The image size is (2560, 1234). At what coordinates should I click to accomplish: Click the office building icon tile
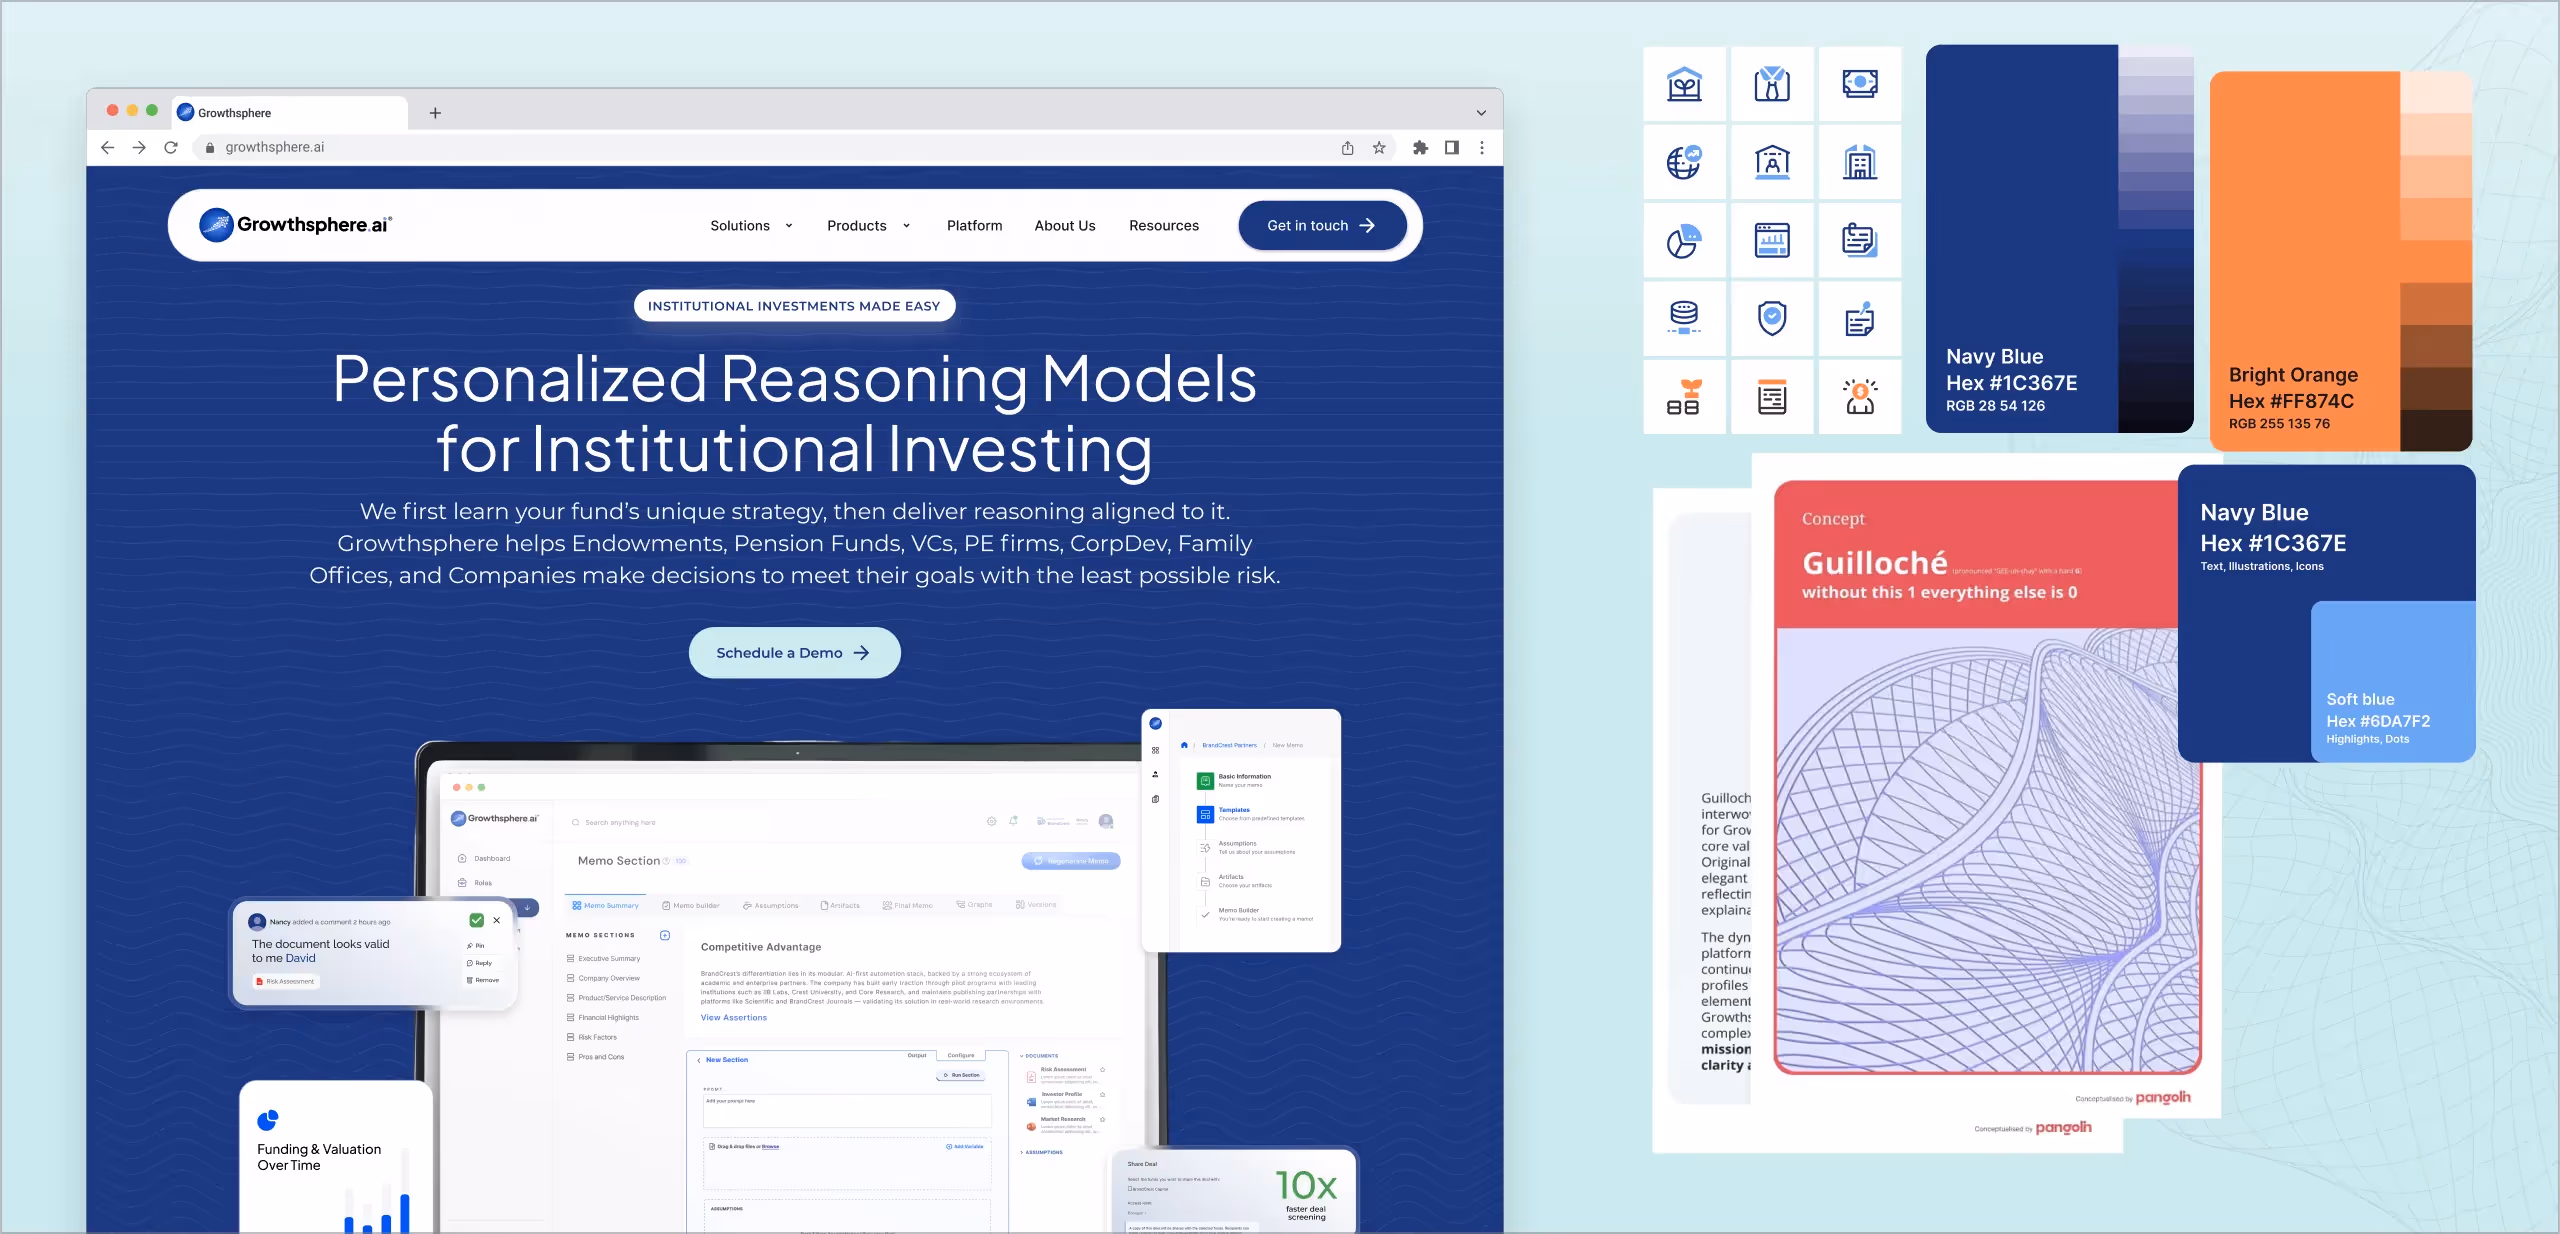pos(1859,162)
